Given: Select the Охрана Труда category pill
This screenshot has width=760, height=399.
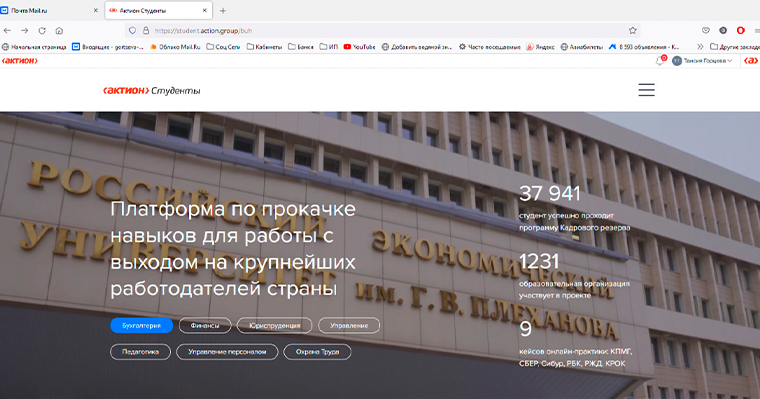Looking at the screenshot, I should 317,352.
